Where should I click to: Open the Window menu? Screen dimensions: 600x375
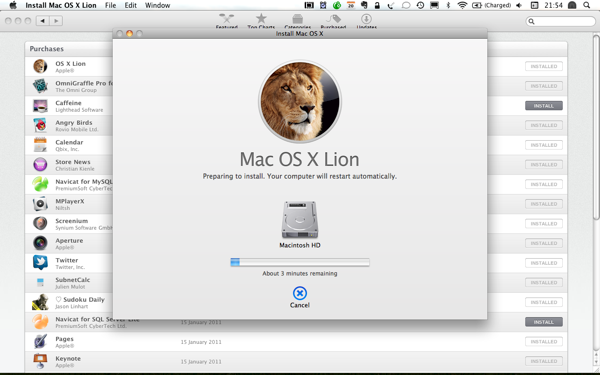tap(157, 5)
